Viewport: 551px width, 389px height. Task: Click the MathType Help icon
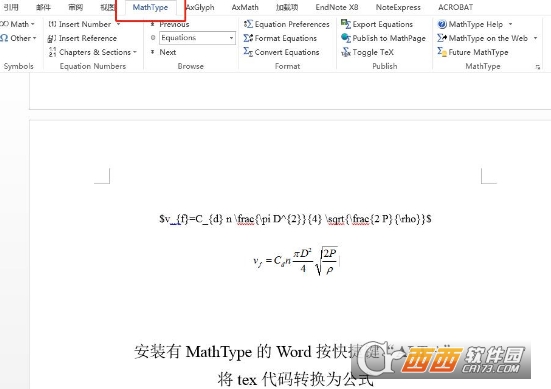[442, 24]
